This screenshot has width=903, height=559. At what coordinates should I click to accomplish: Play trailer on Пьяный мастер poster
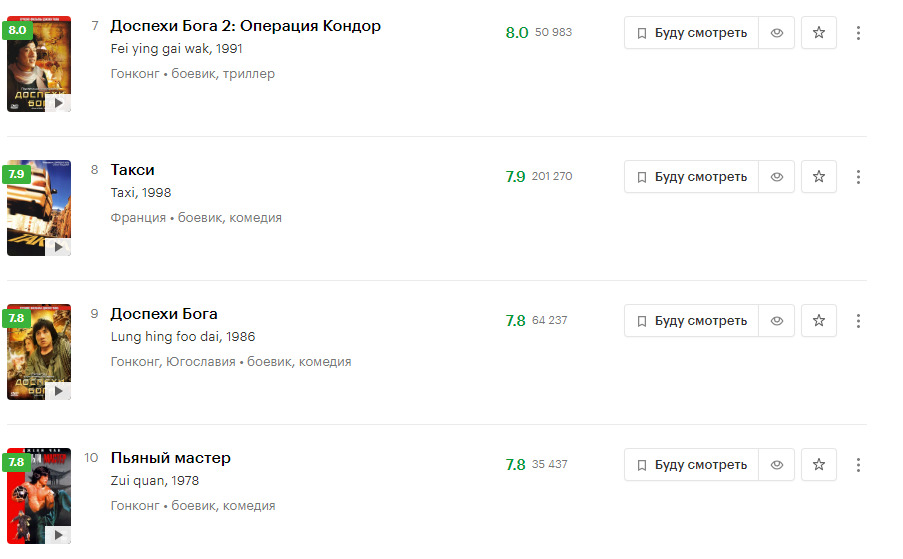pyautogui.click(x=59, y=534)
